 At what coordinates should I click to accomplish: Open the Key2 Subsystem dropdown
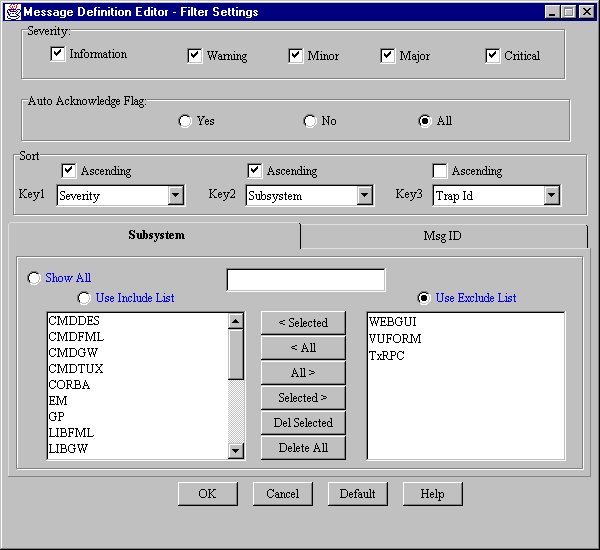pos(365,196)
